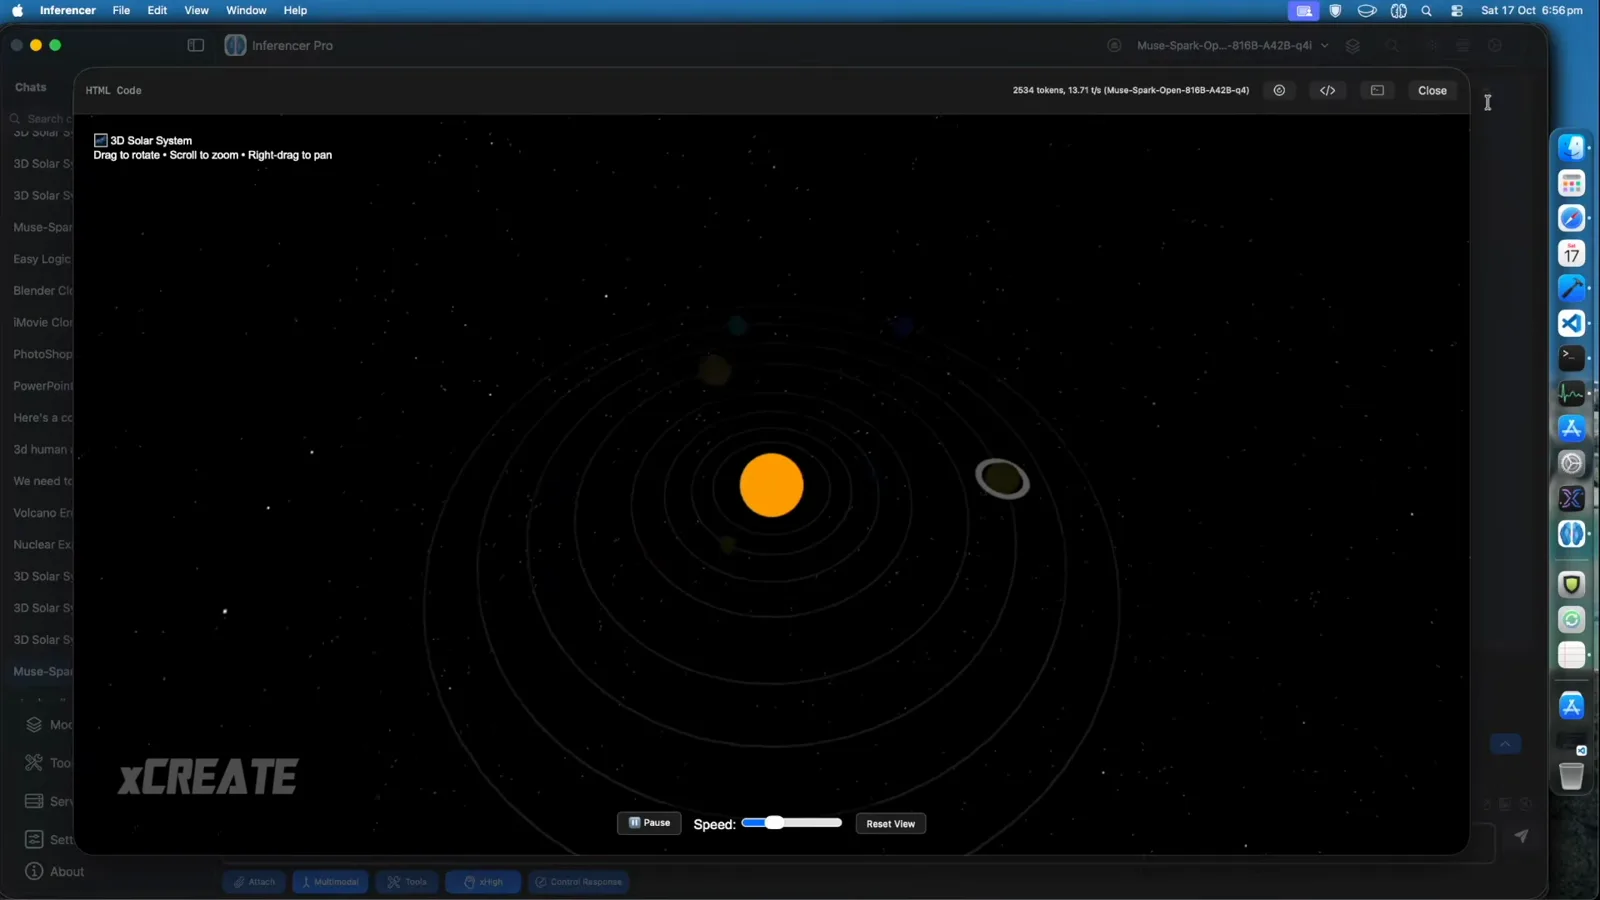Open the Edit menu
This screenshot has height=900, width=1600.
[x=157, y=10]
